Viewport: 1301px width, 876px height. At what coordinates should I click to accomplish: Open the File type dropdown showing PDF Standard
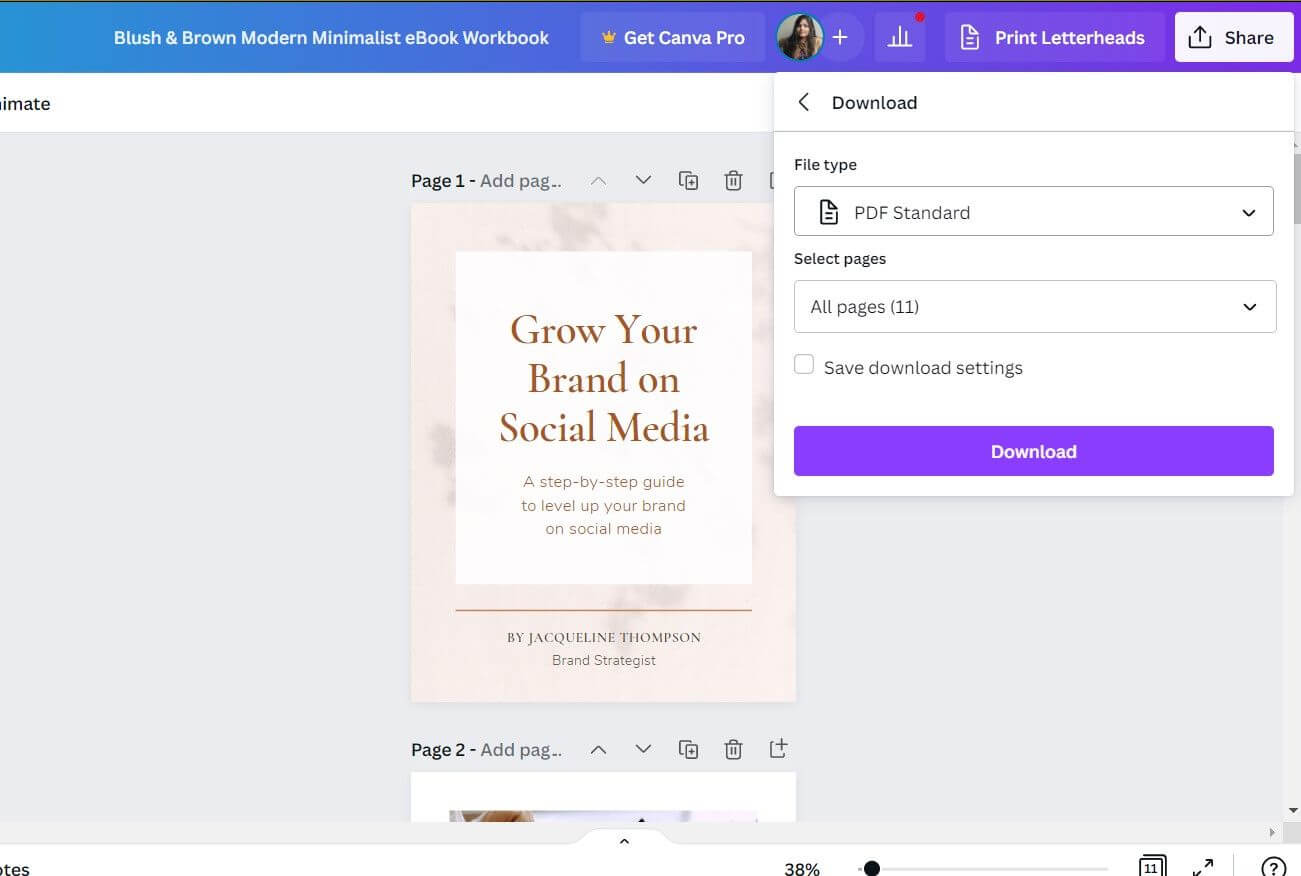click(x=1033, y=211)
